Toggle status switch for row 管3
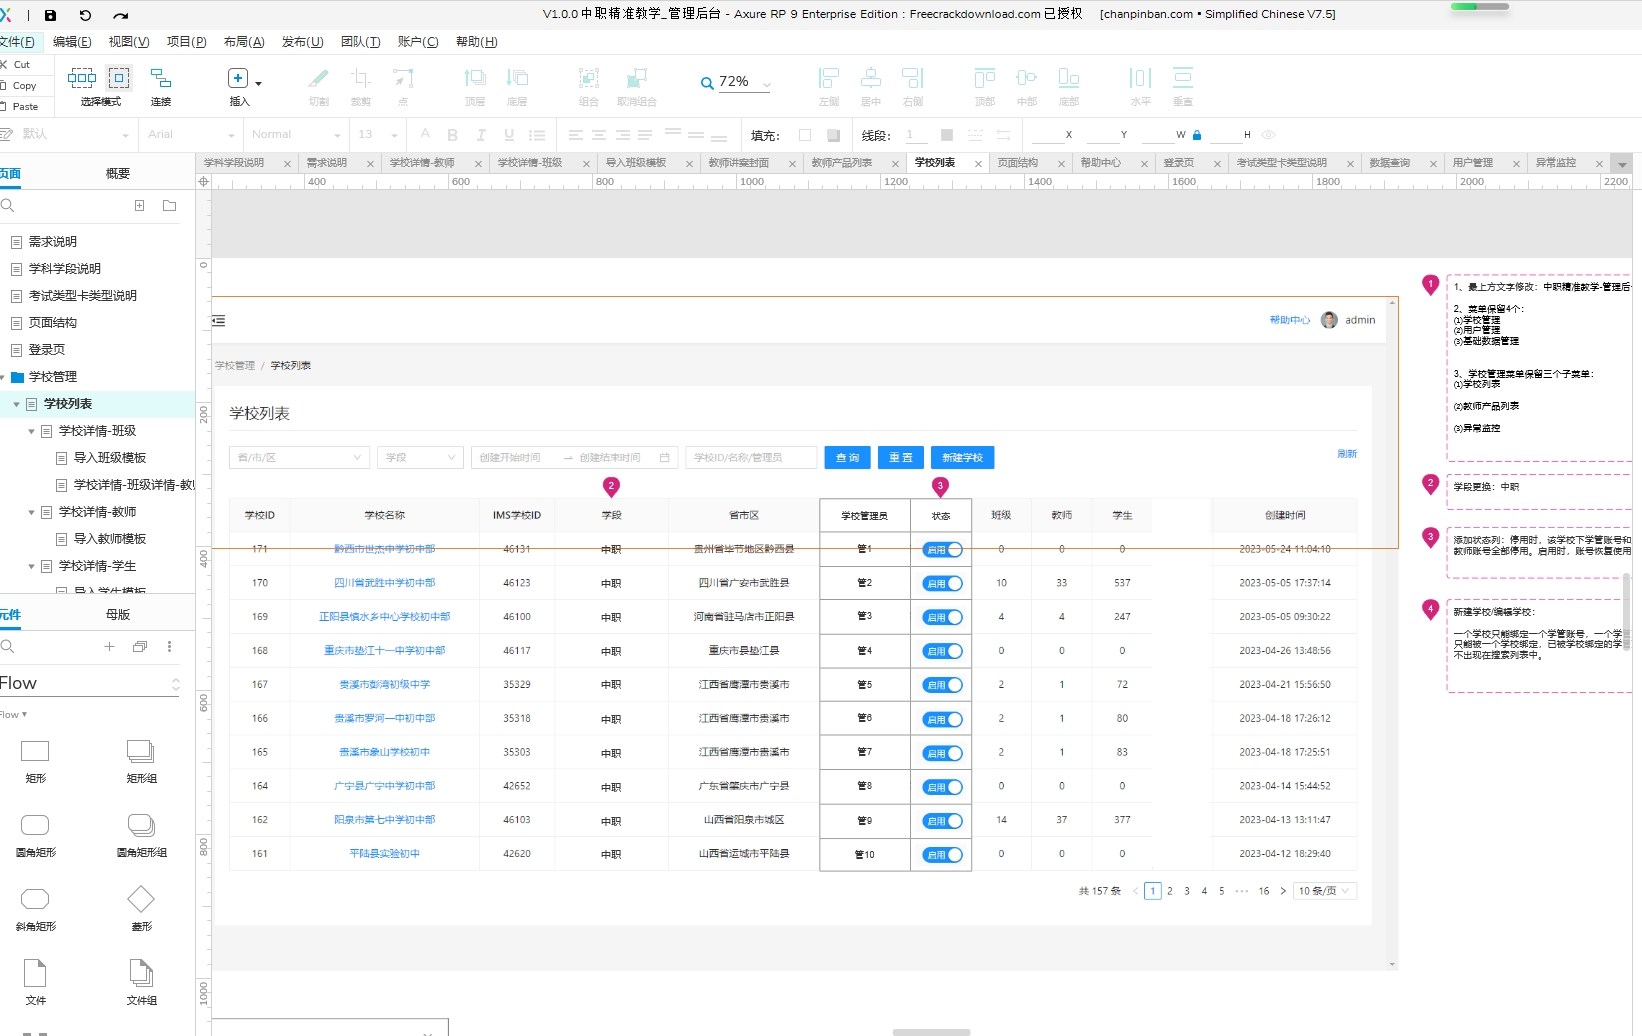The width and height of the screenshot is (1642, 1036). (942, 617)
